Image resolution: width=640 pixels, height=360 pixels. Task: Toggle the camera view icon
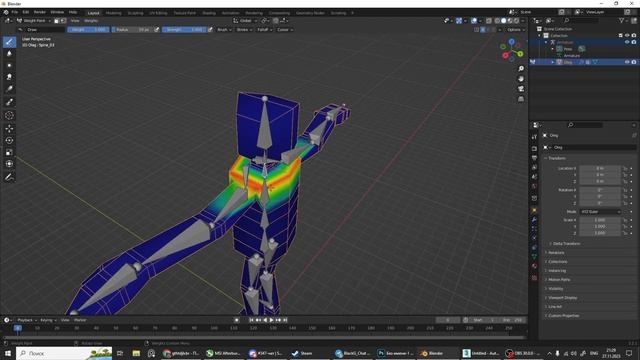pos(521,89)
